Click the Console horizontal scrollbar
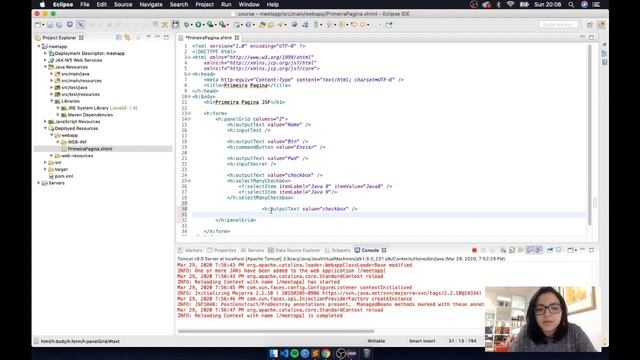 (x=276, y=331)
